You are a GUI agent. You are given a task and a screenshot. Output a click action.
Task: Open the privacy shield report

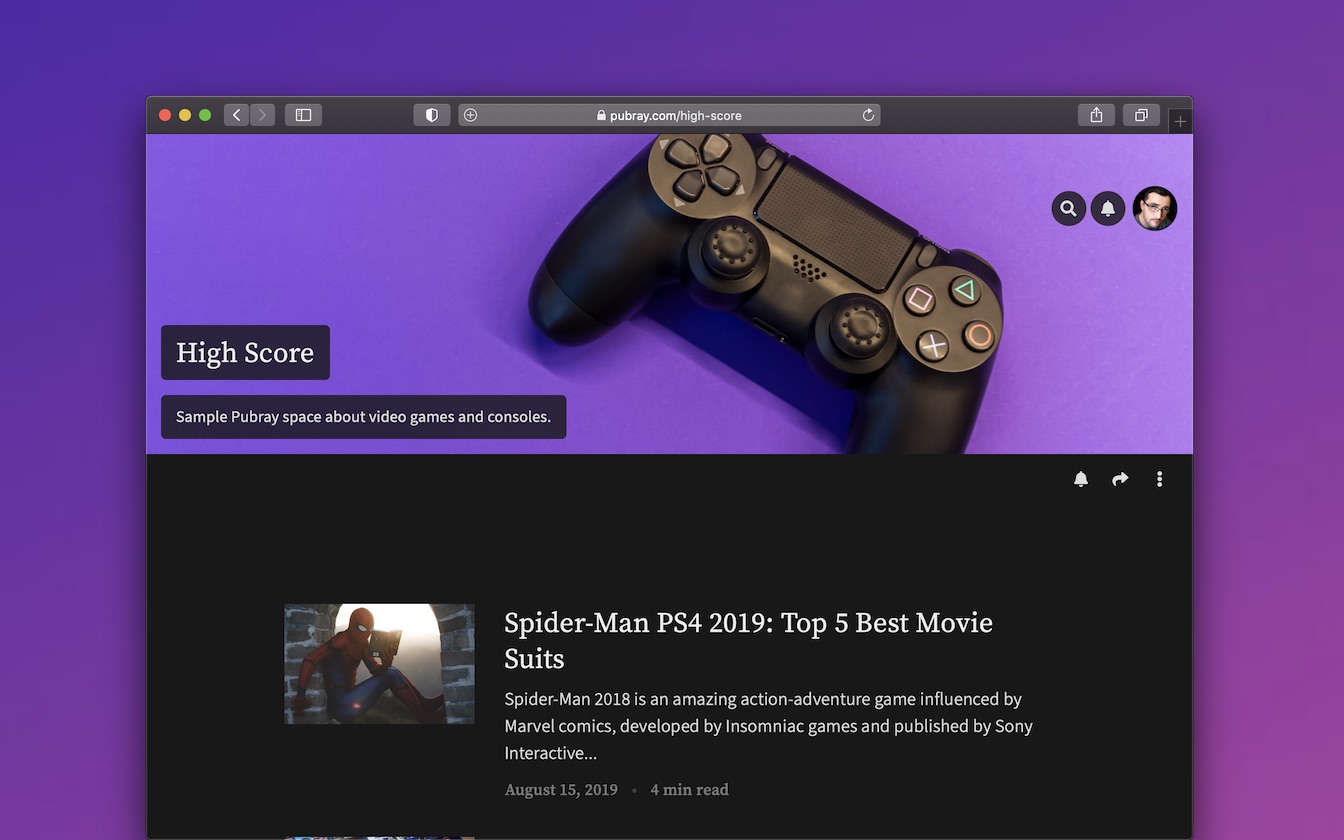(432, 115)
